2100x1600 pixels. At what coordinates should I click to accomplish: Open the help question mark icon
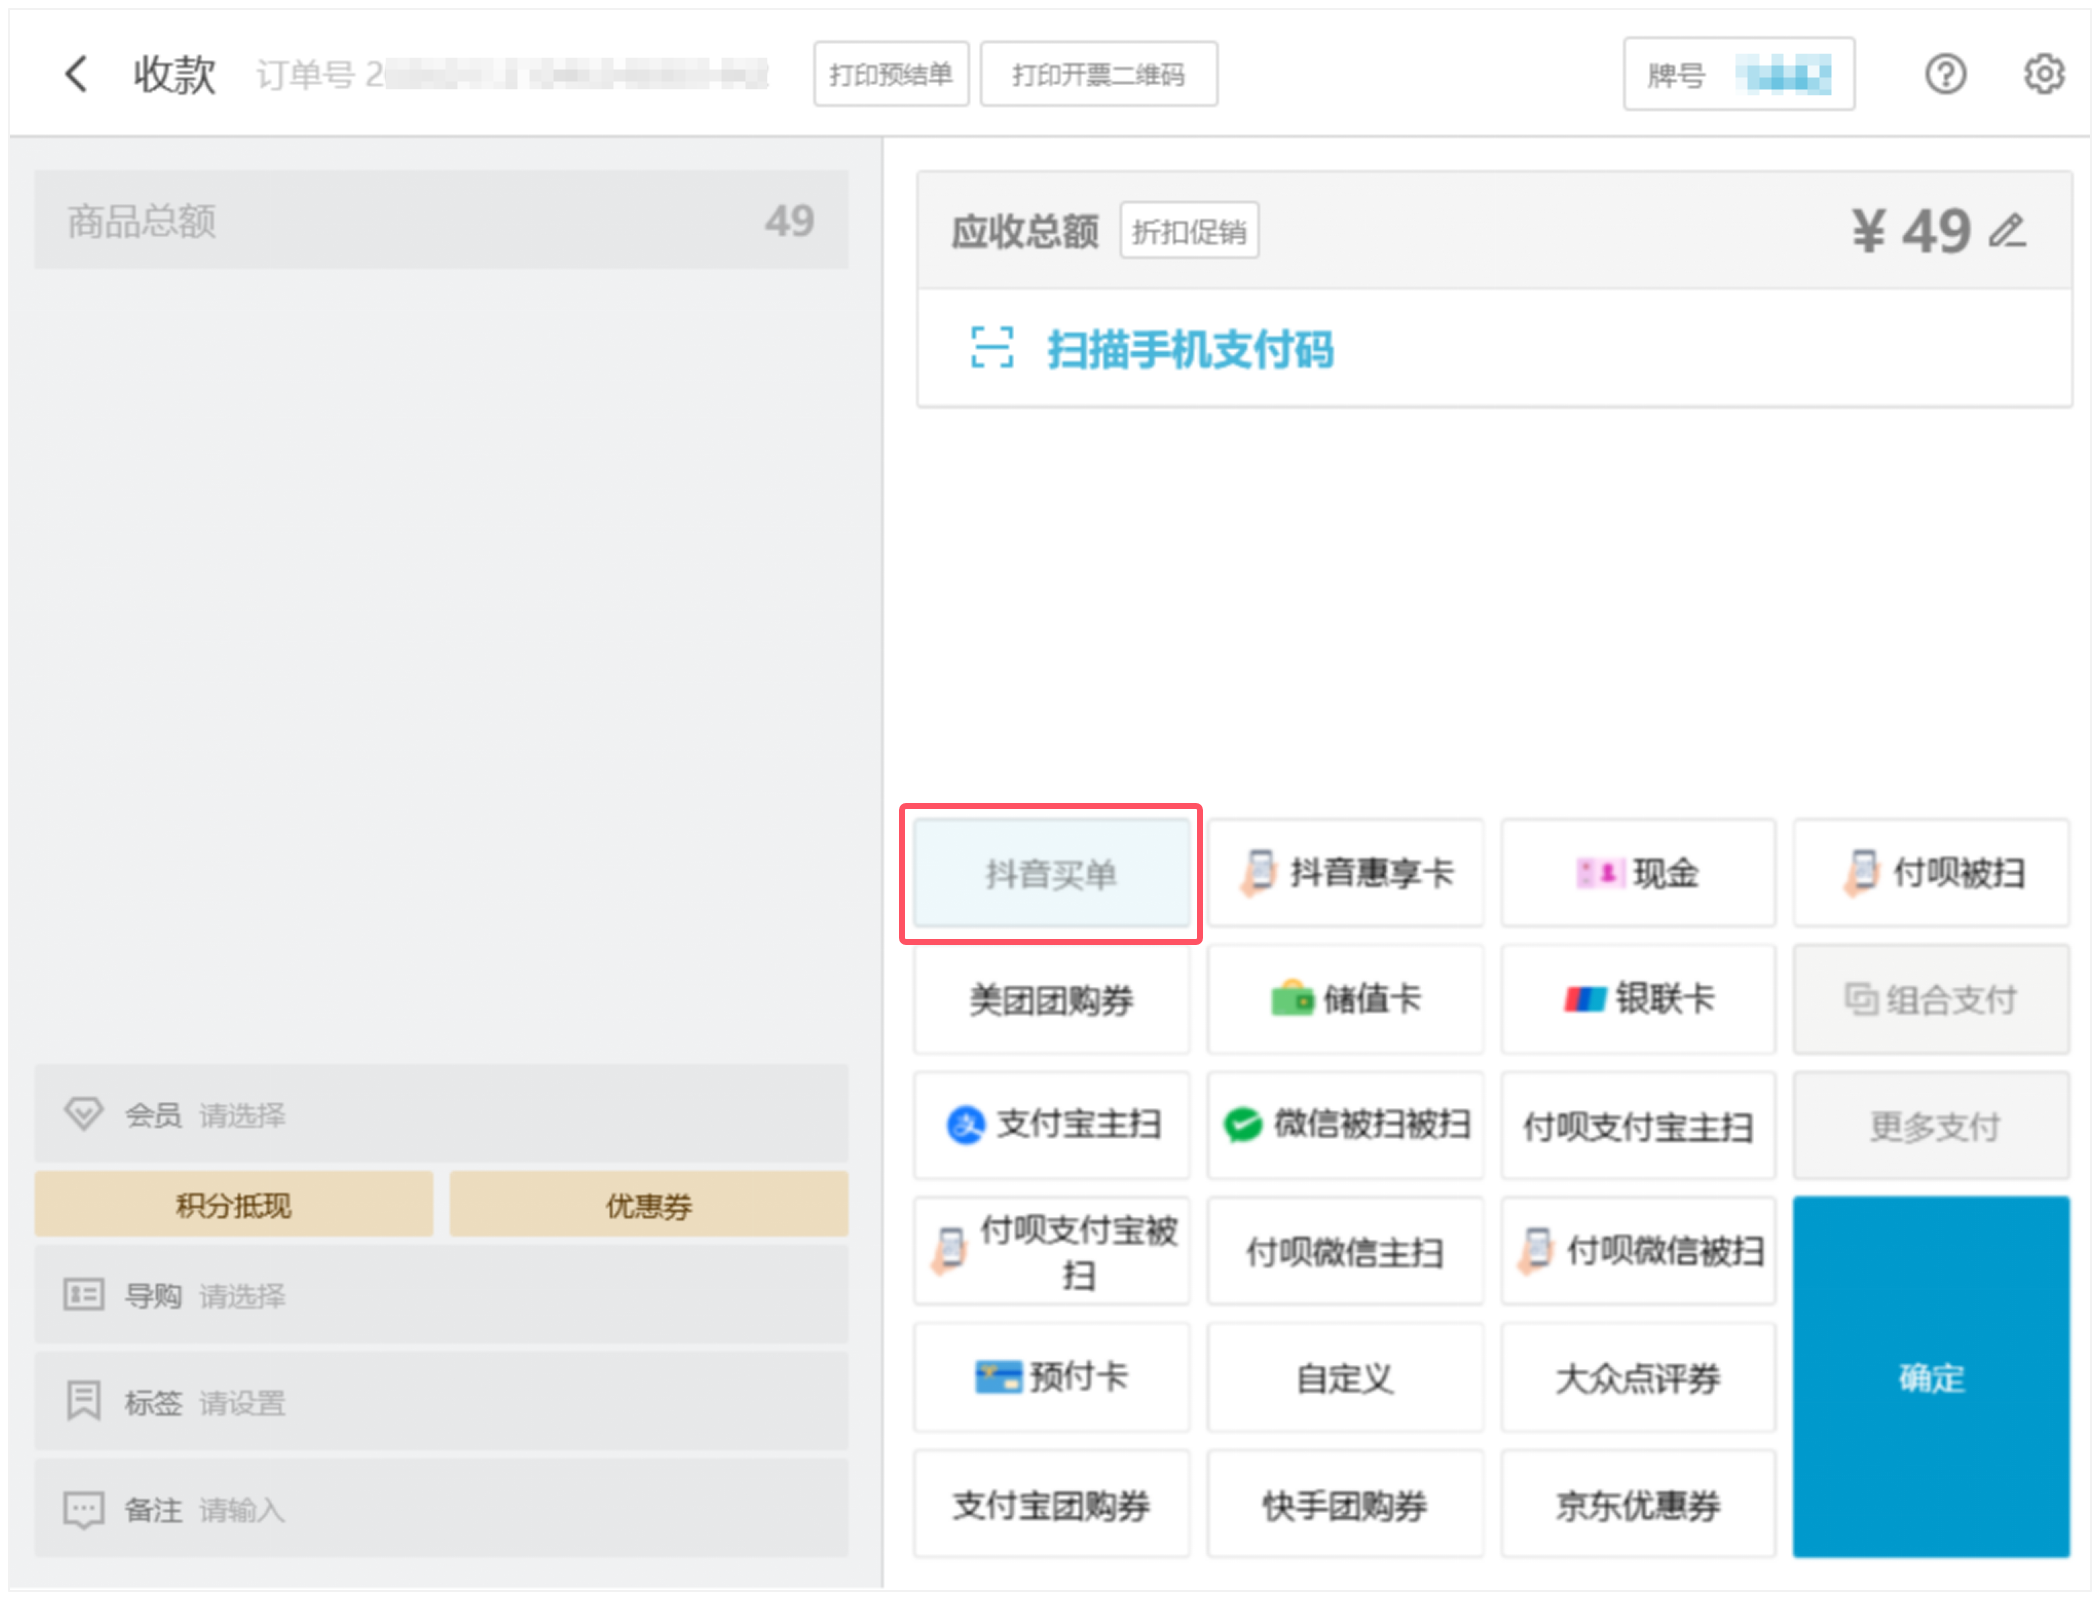tap(1945, 74)
